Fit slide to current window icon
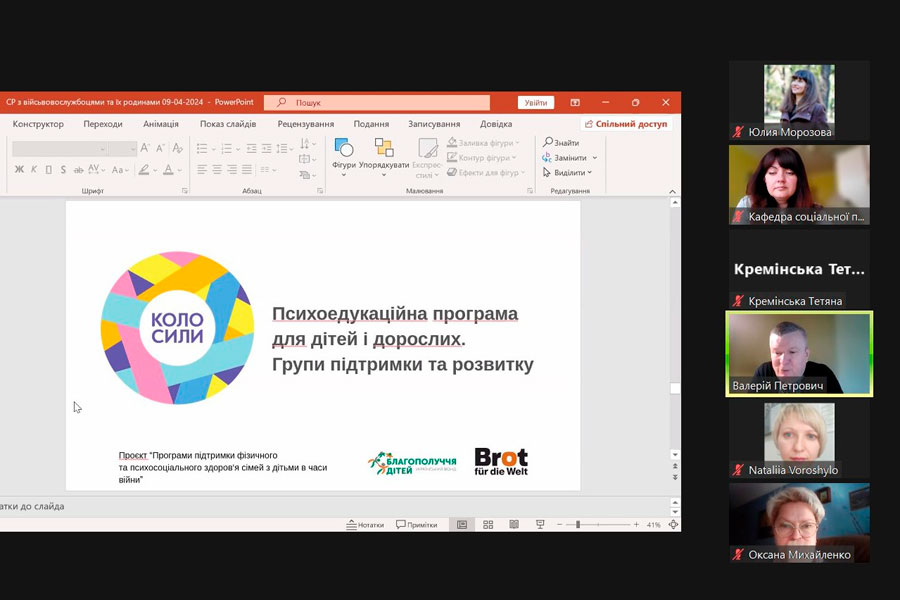 (673, 524)
